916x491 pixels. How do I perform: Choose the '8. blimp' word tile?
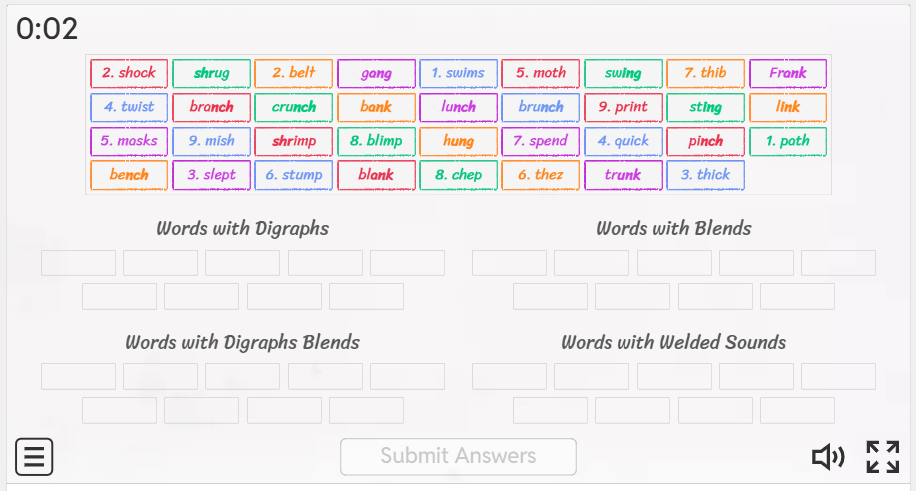(x=376, y=141)
